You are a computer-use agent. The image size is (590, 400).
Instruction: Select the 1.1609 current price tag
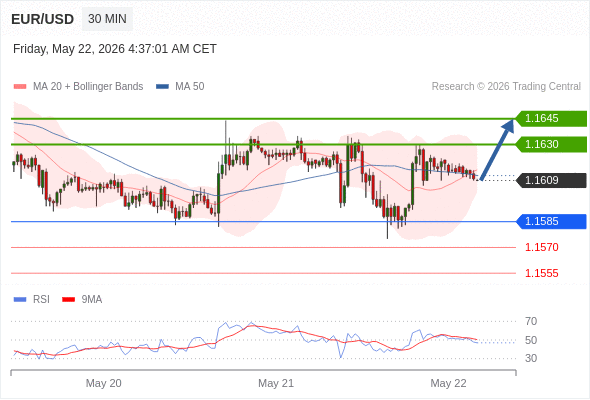click(551, 181)
